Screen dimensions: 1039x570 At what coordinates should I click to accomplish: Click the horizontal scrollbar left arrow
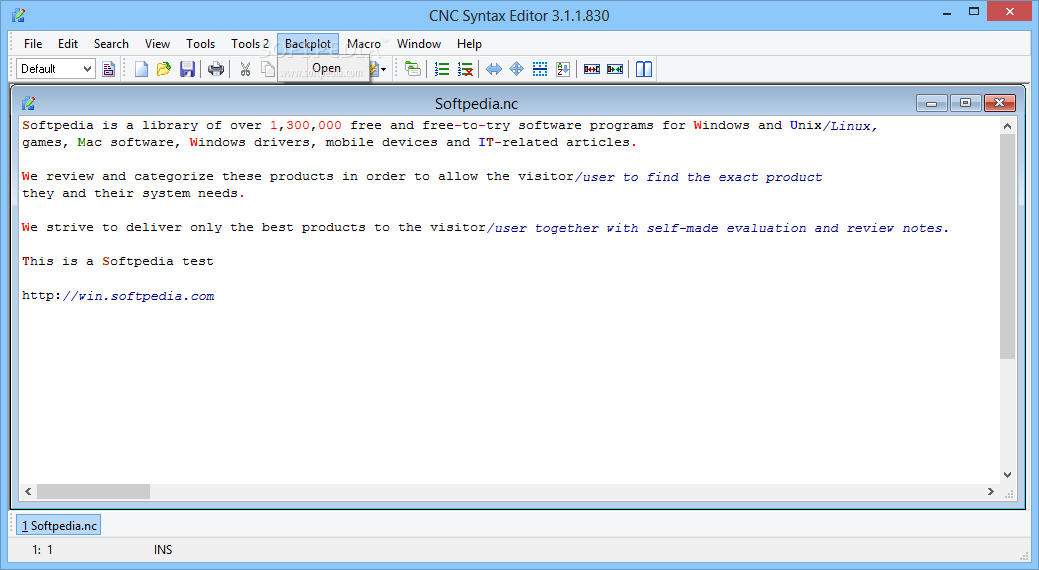click(x=28, y=491)
